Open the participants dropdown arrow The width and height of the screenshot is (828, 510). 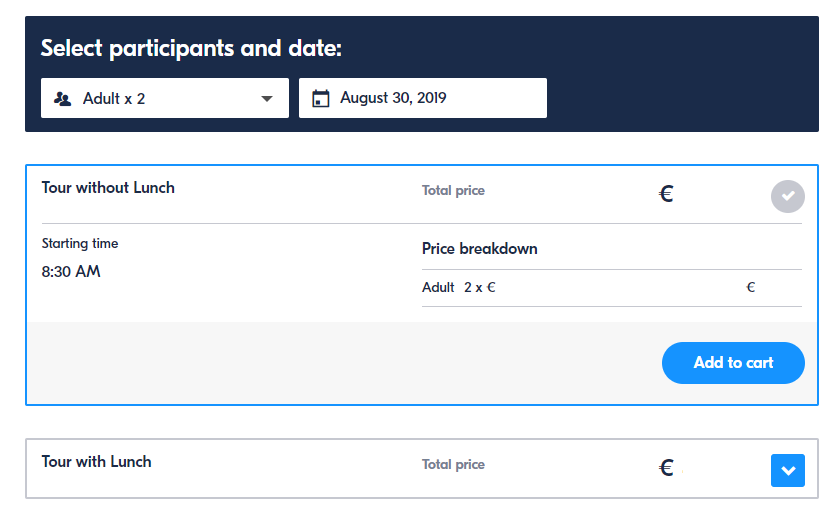tap(267, 99)
